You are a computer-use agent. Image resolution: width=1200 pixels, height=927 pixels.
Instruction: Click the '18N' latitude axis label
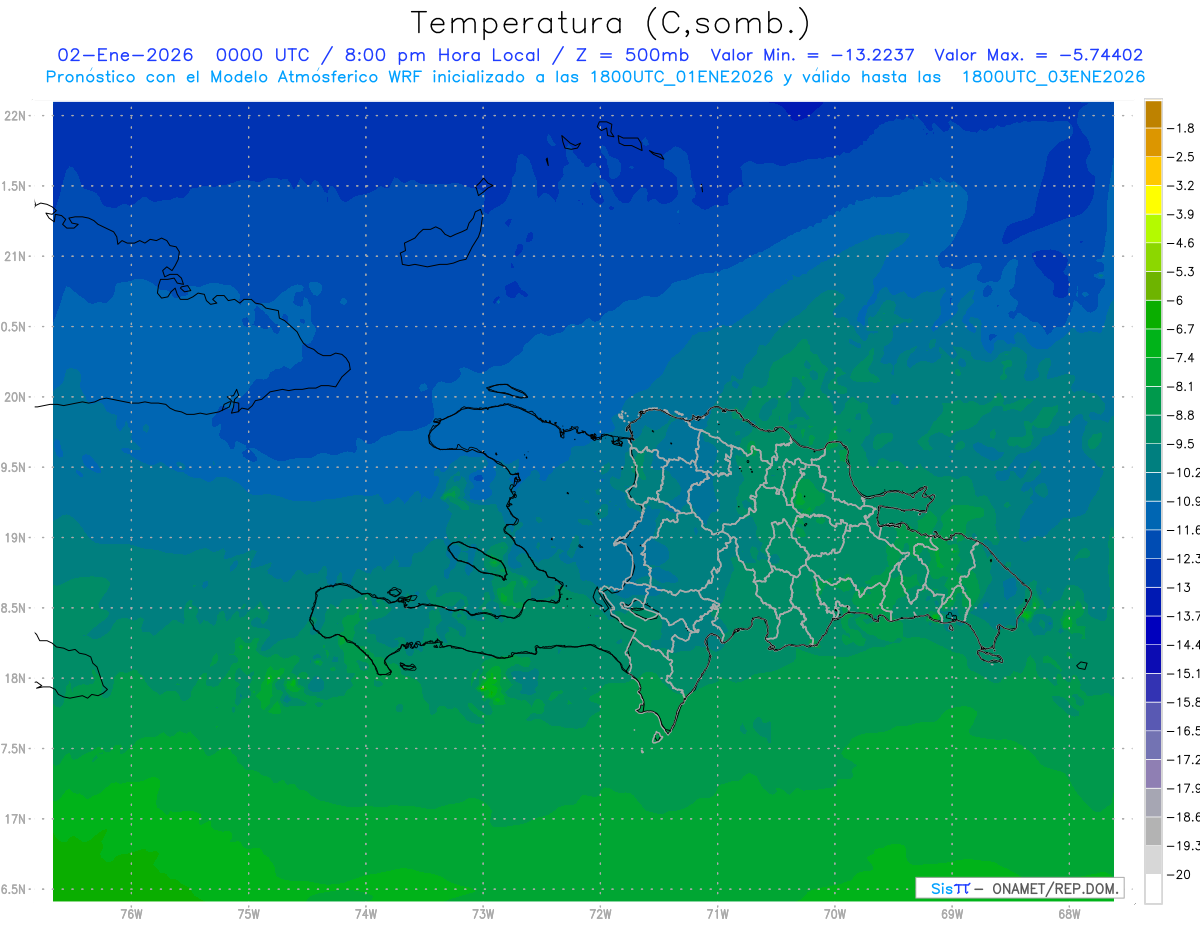tap(14, 678)
